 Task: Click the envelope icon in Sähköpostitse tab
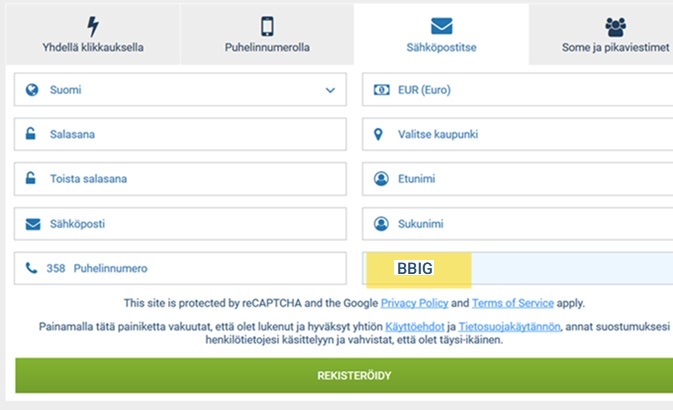441,26
